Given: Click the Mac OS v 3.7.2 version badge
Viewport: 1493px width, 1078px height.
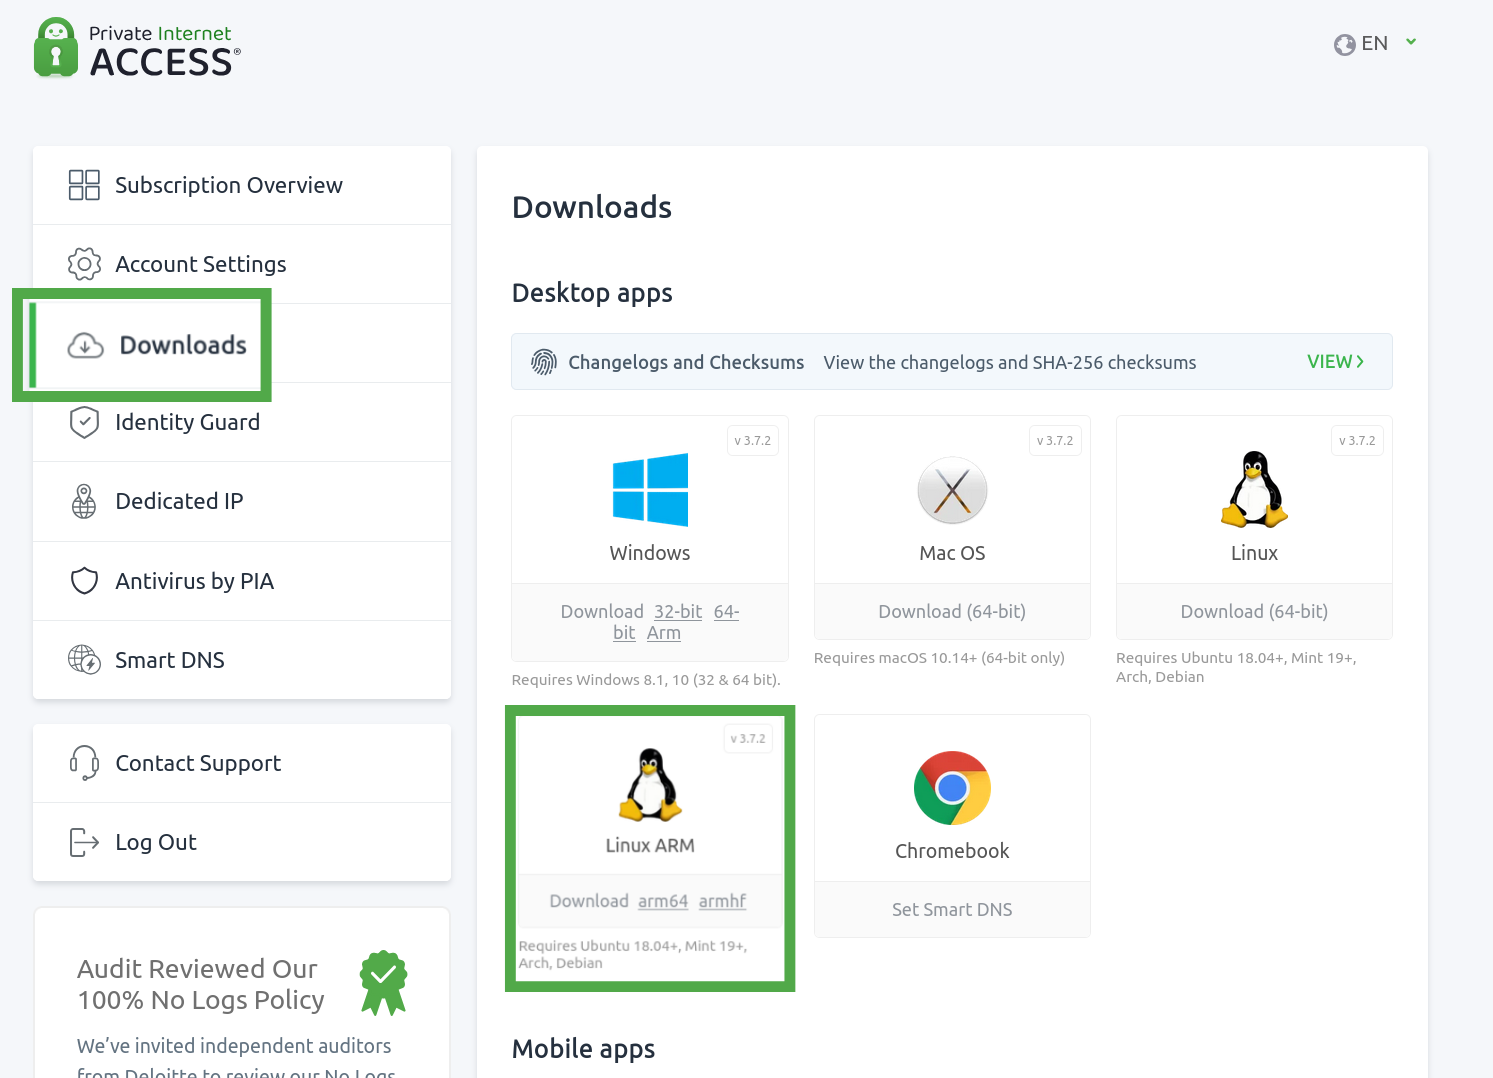Looking at the screenshot, I should (1055, 440).
